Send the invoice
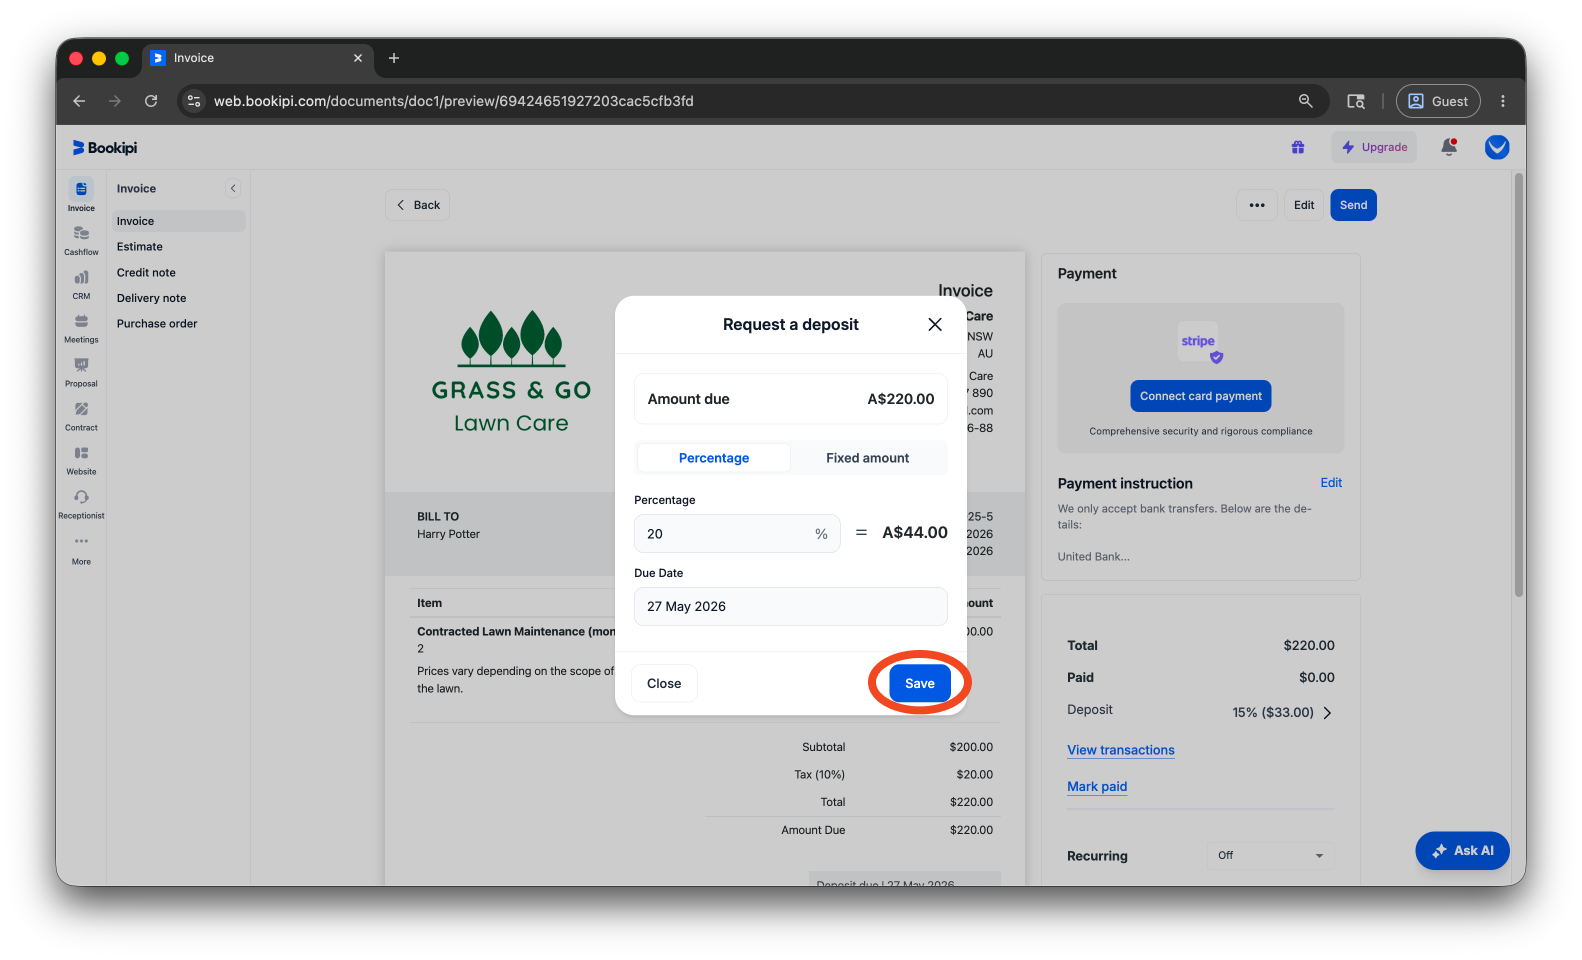This screenshot has width=1582, height=960. [1353, 205]
